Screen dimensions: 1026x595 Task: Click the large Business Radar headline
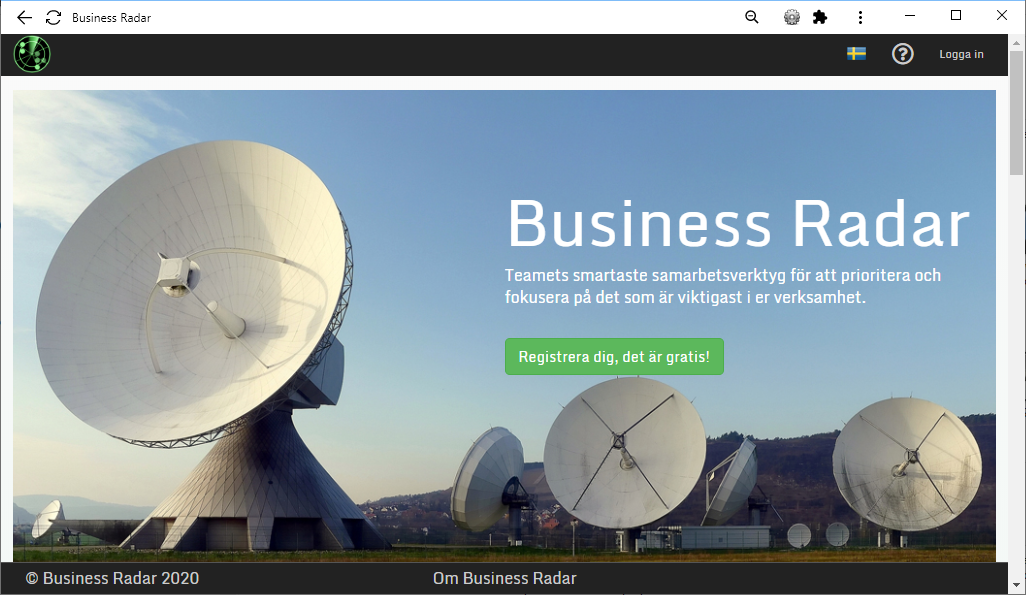738,224
